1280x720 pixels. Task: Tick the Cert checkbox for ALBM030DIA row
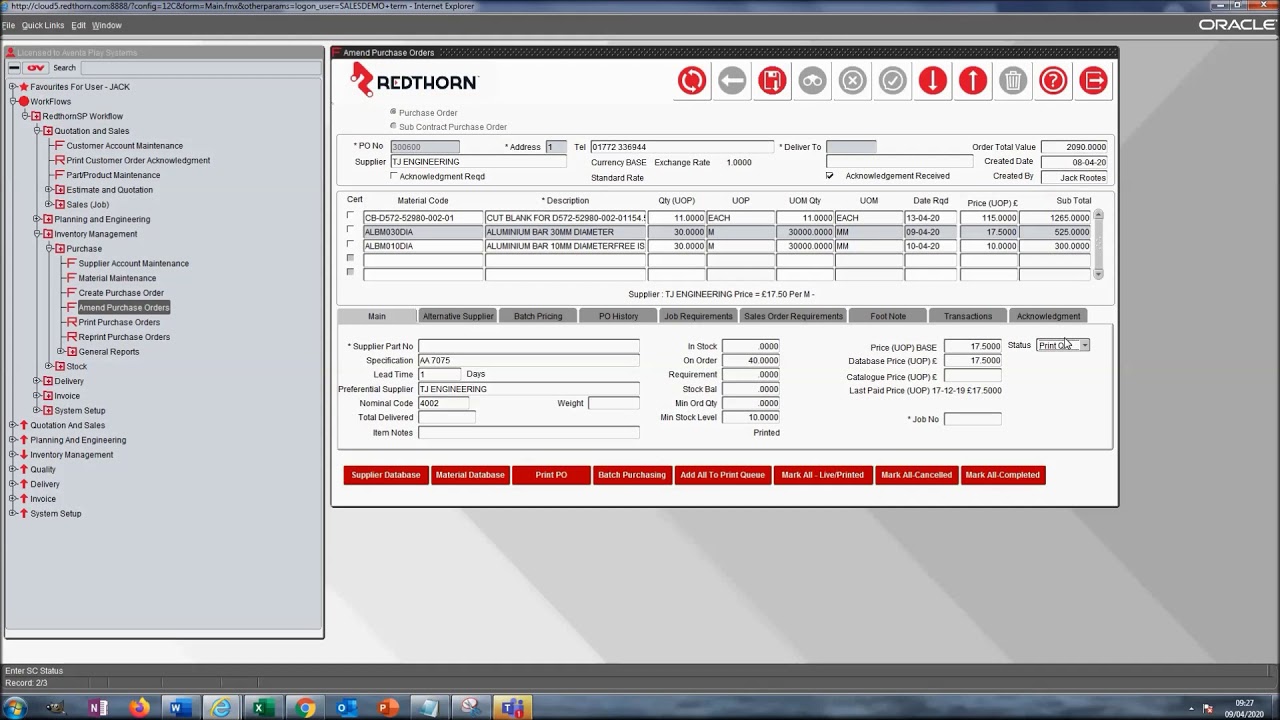point(350,230)
